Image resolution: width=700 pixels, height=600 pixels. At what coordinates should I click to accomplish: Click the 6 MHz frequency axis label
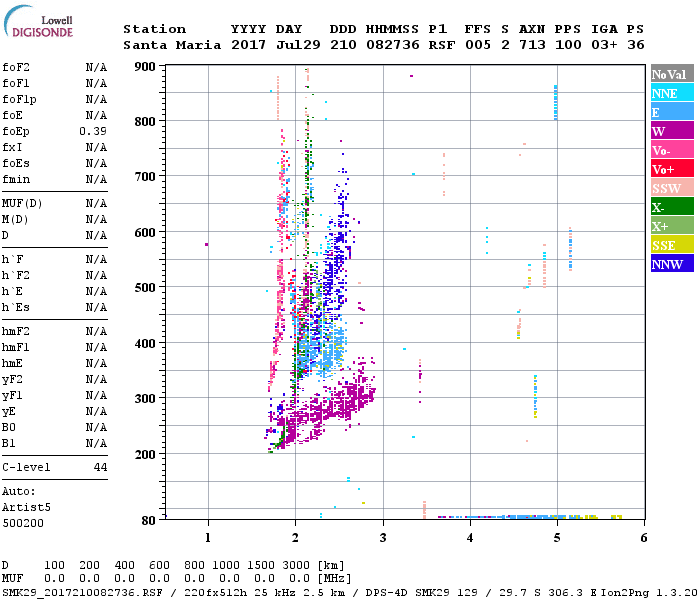(x=644, y=538)
